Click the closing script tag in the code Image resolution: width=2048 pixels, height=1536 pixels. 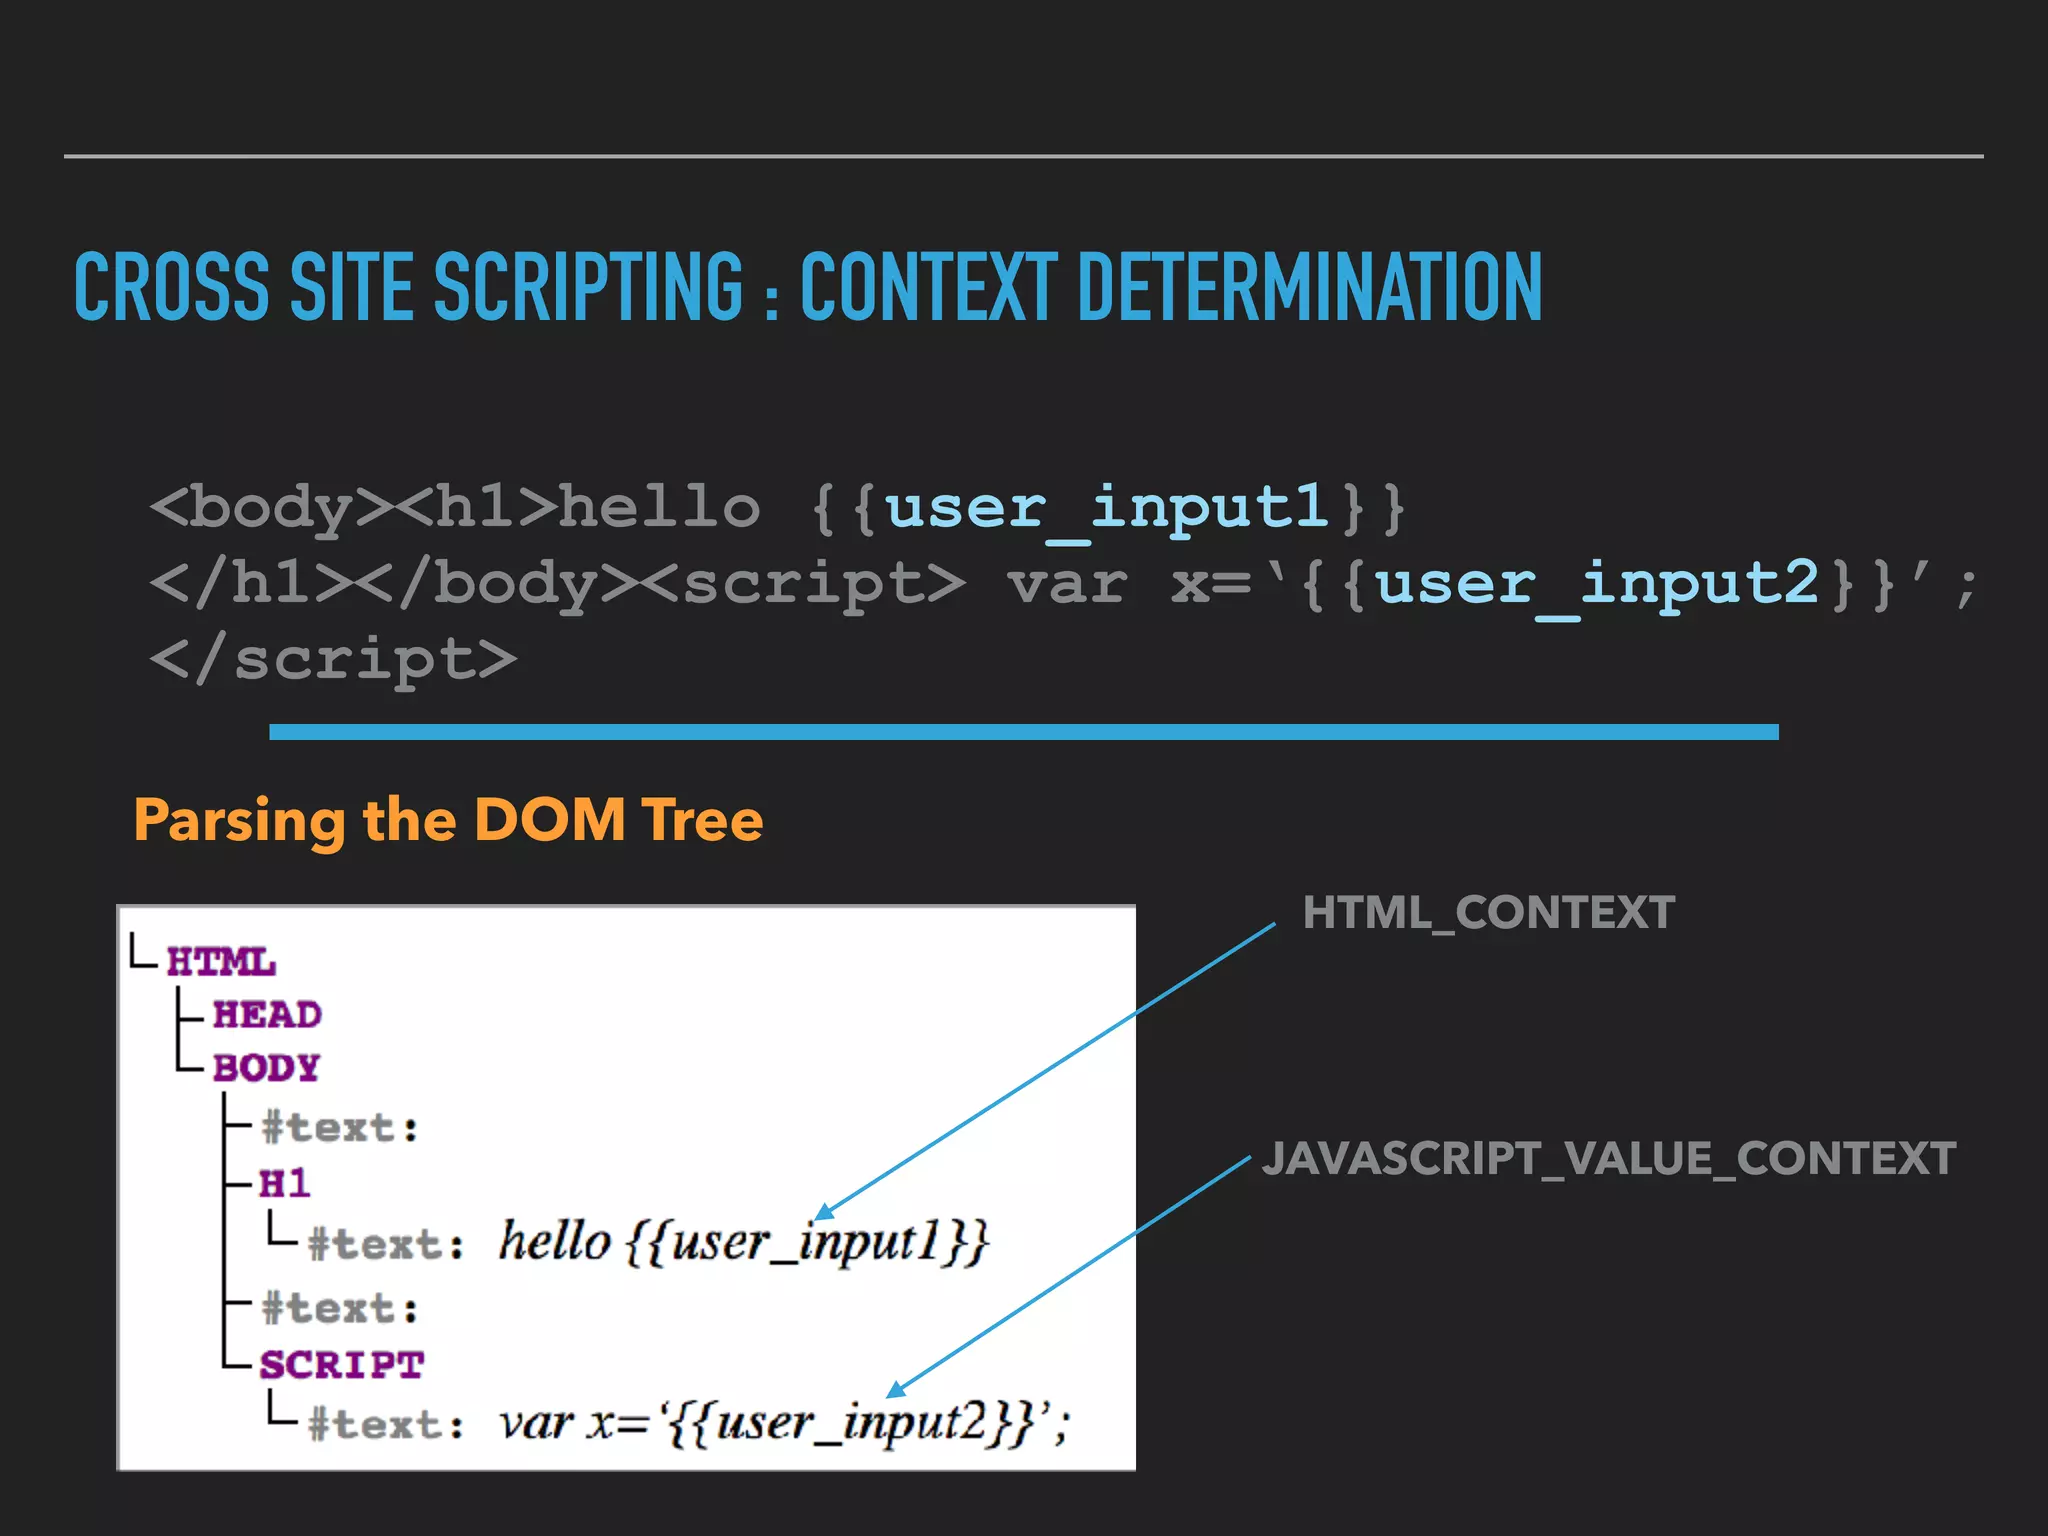tap(333, 660)
